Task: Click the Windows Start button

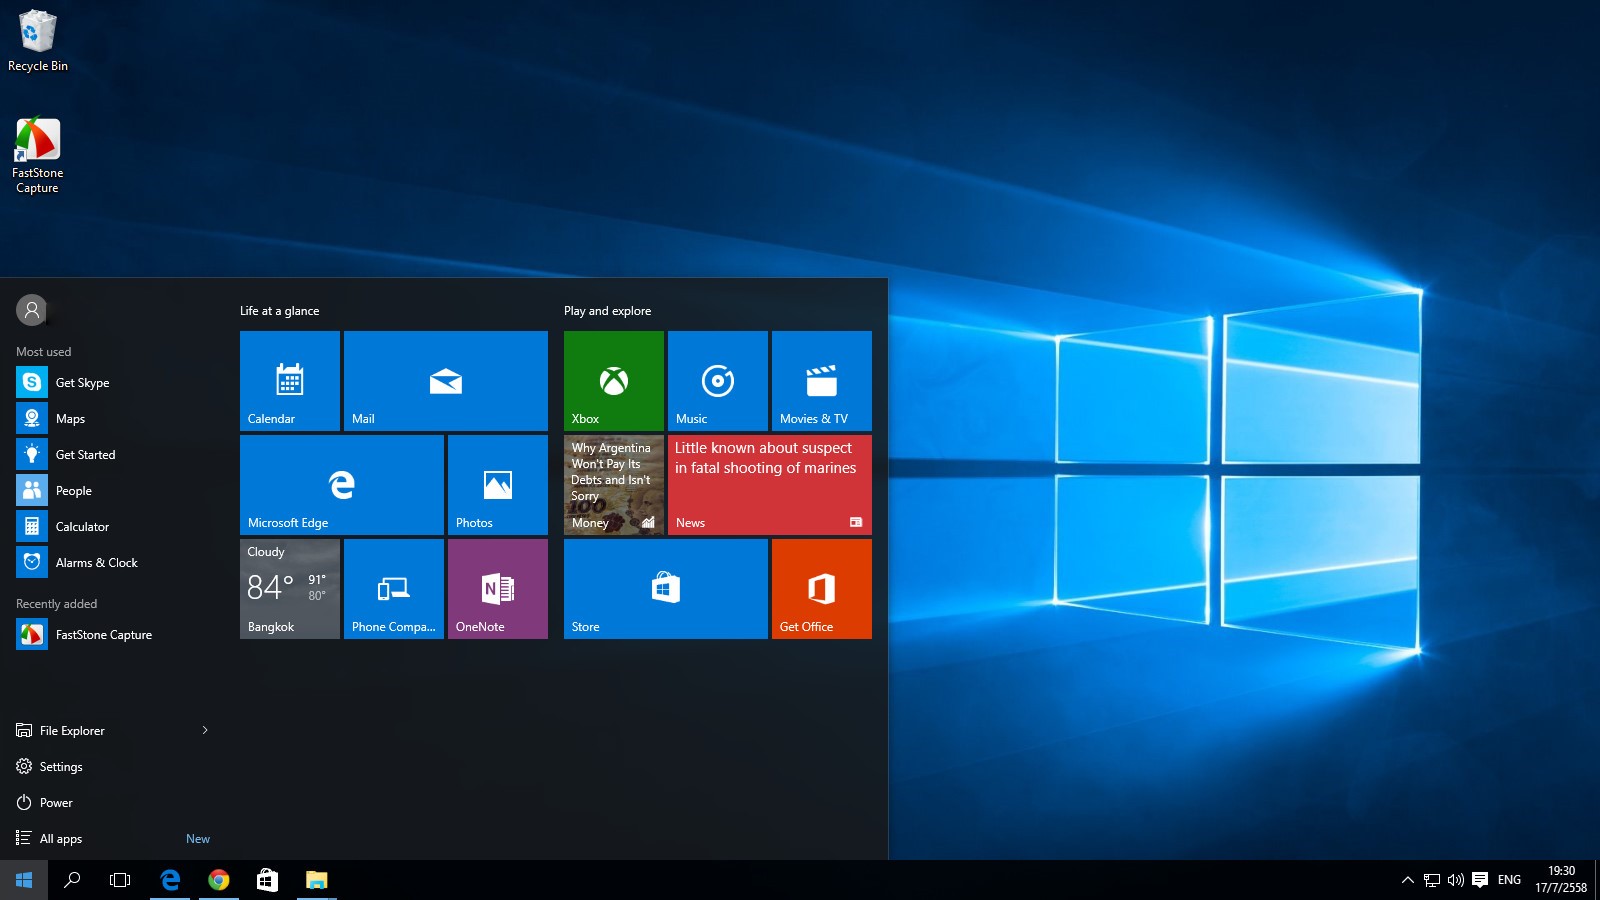Action: (24, 880)
